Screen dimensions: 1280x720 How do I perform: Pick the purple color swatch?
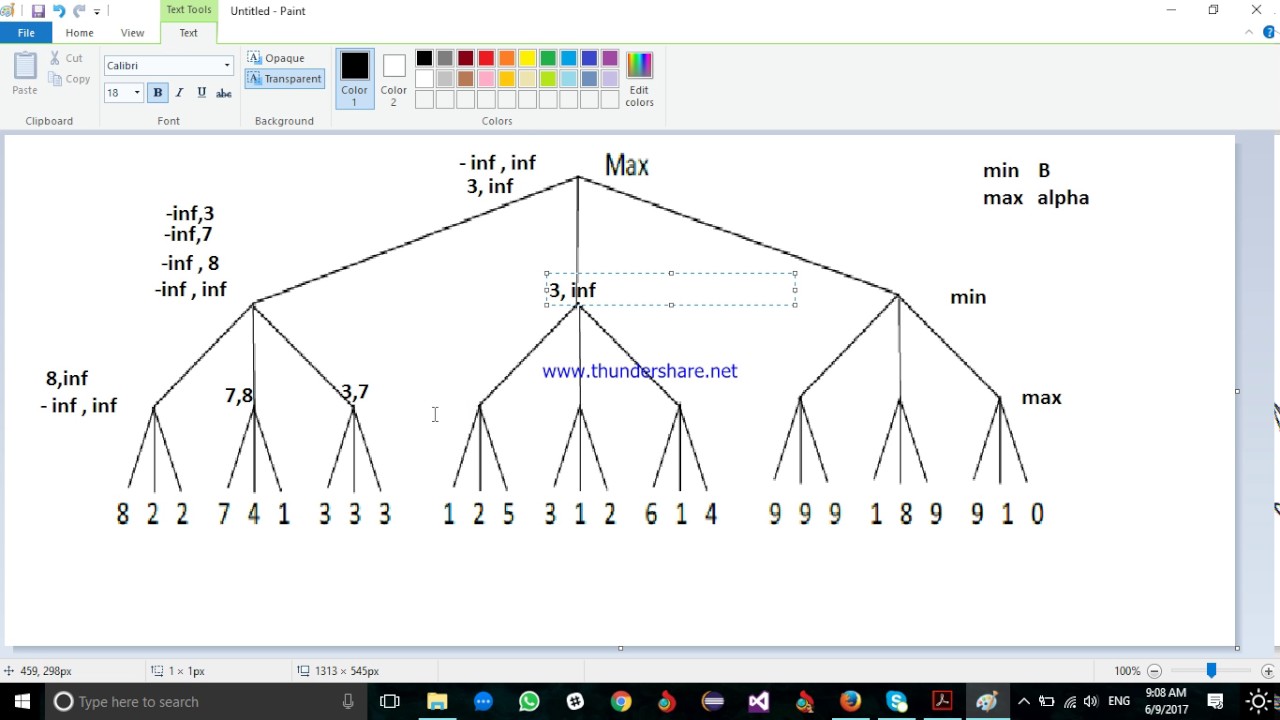[610, 58]
